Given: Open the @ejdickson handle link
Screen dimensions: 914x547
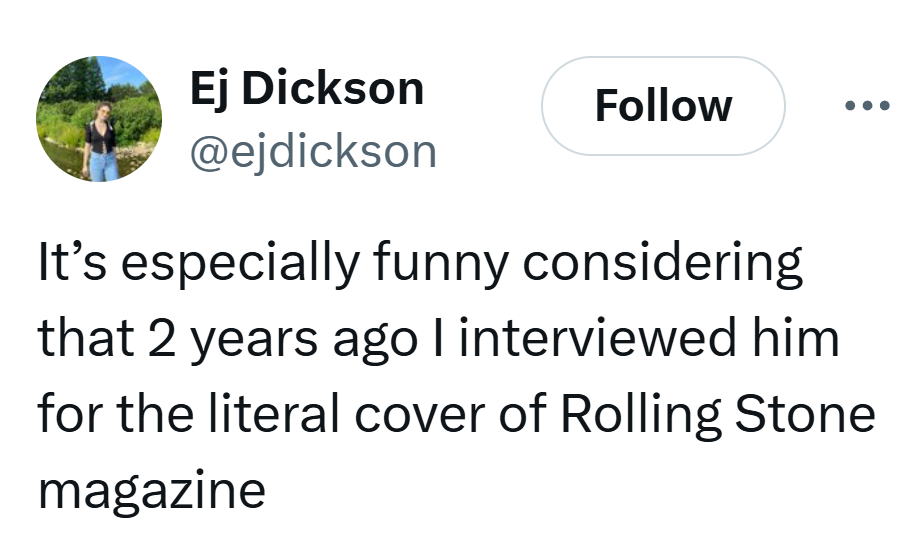Looking at the screenshot, I should 313,151.
